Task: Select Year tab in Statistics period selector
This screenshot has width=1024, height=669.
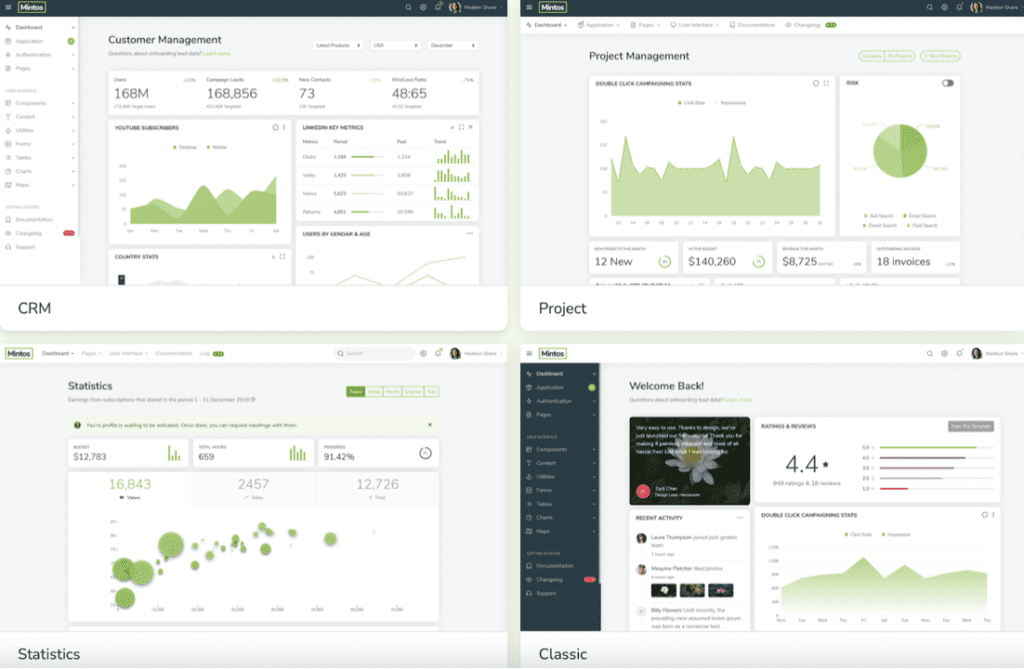Action: point(432,391)
